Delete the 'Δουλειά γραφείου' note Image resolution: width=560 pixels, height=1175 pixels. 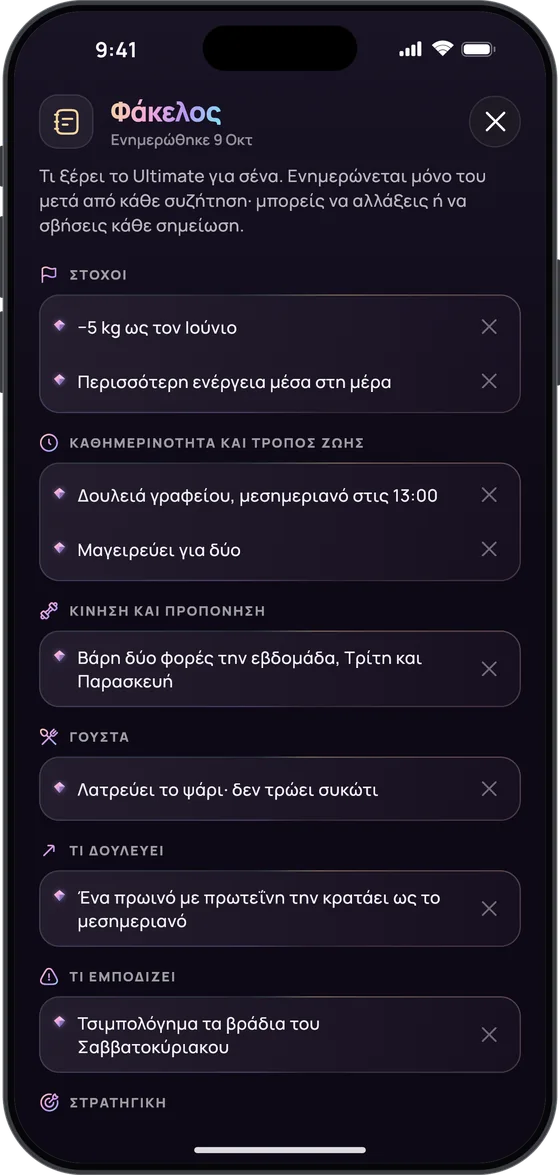489,495
